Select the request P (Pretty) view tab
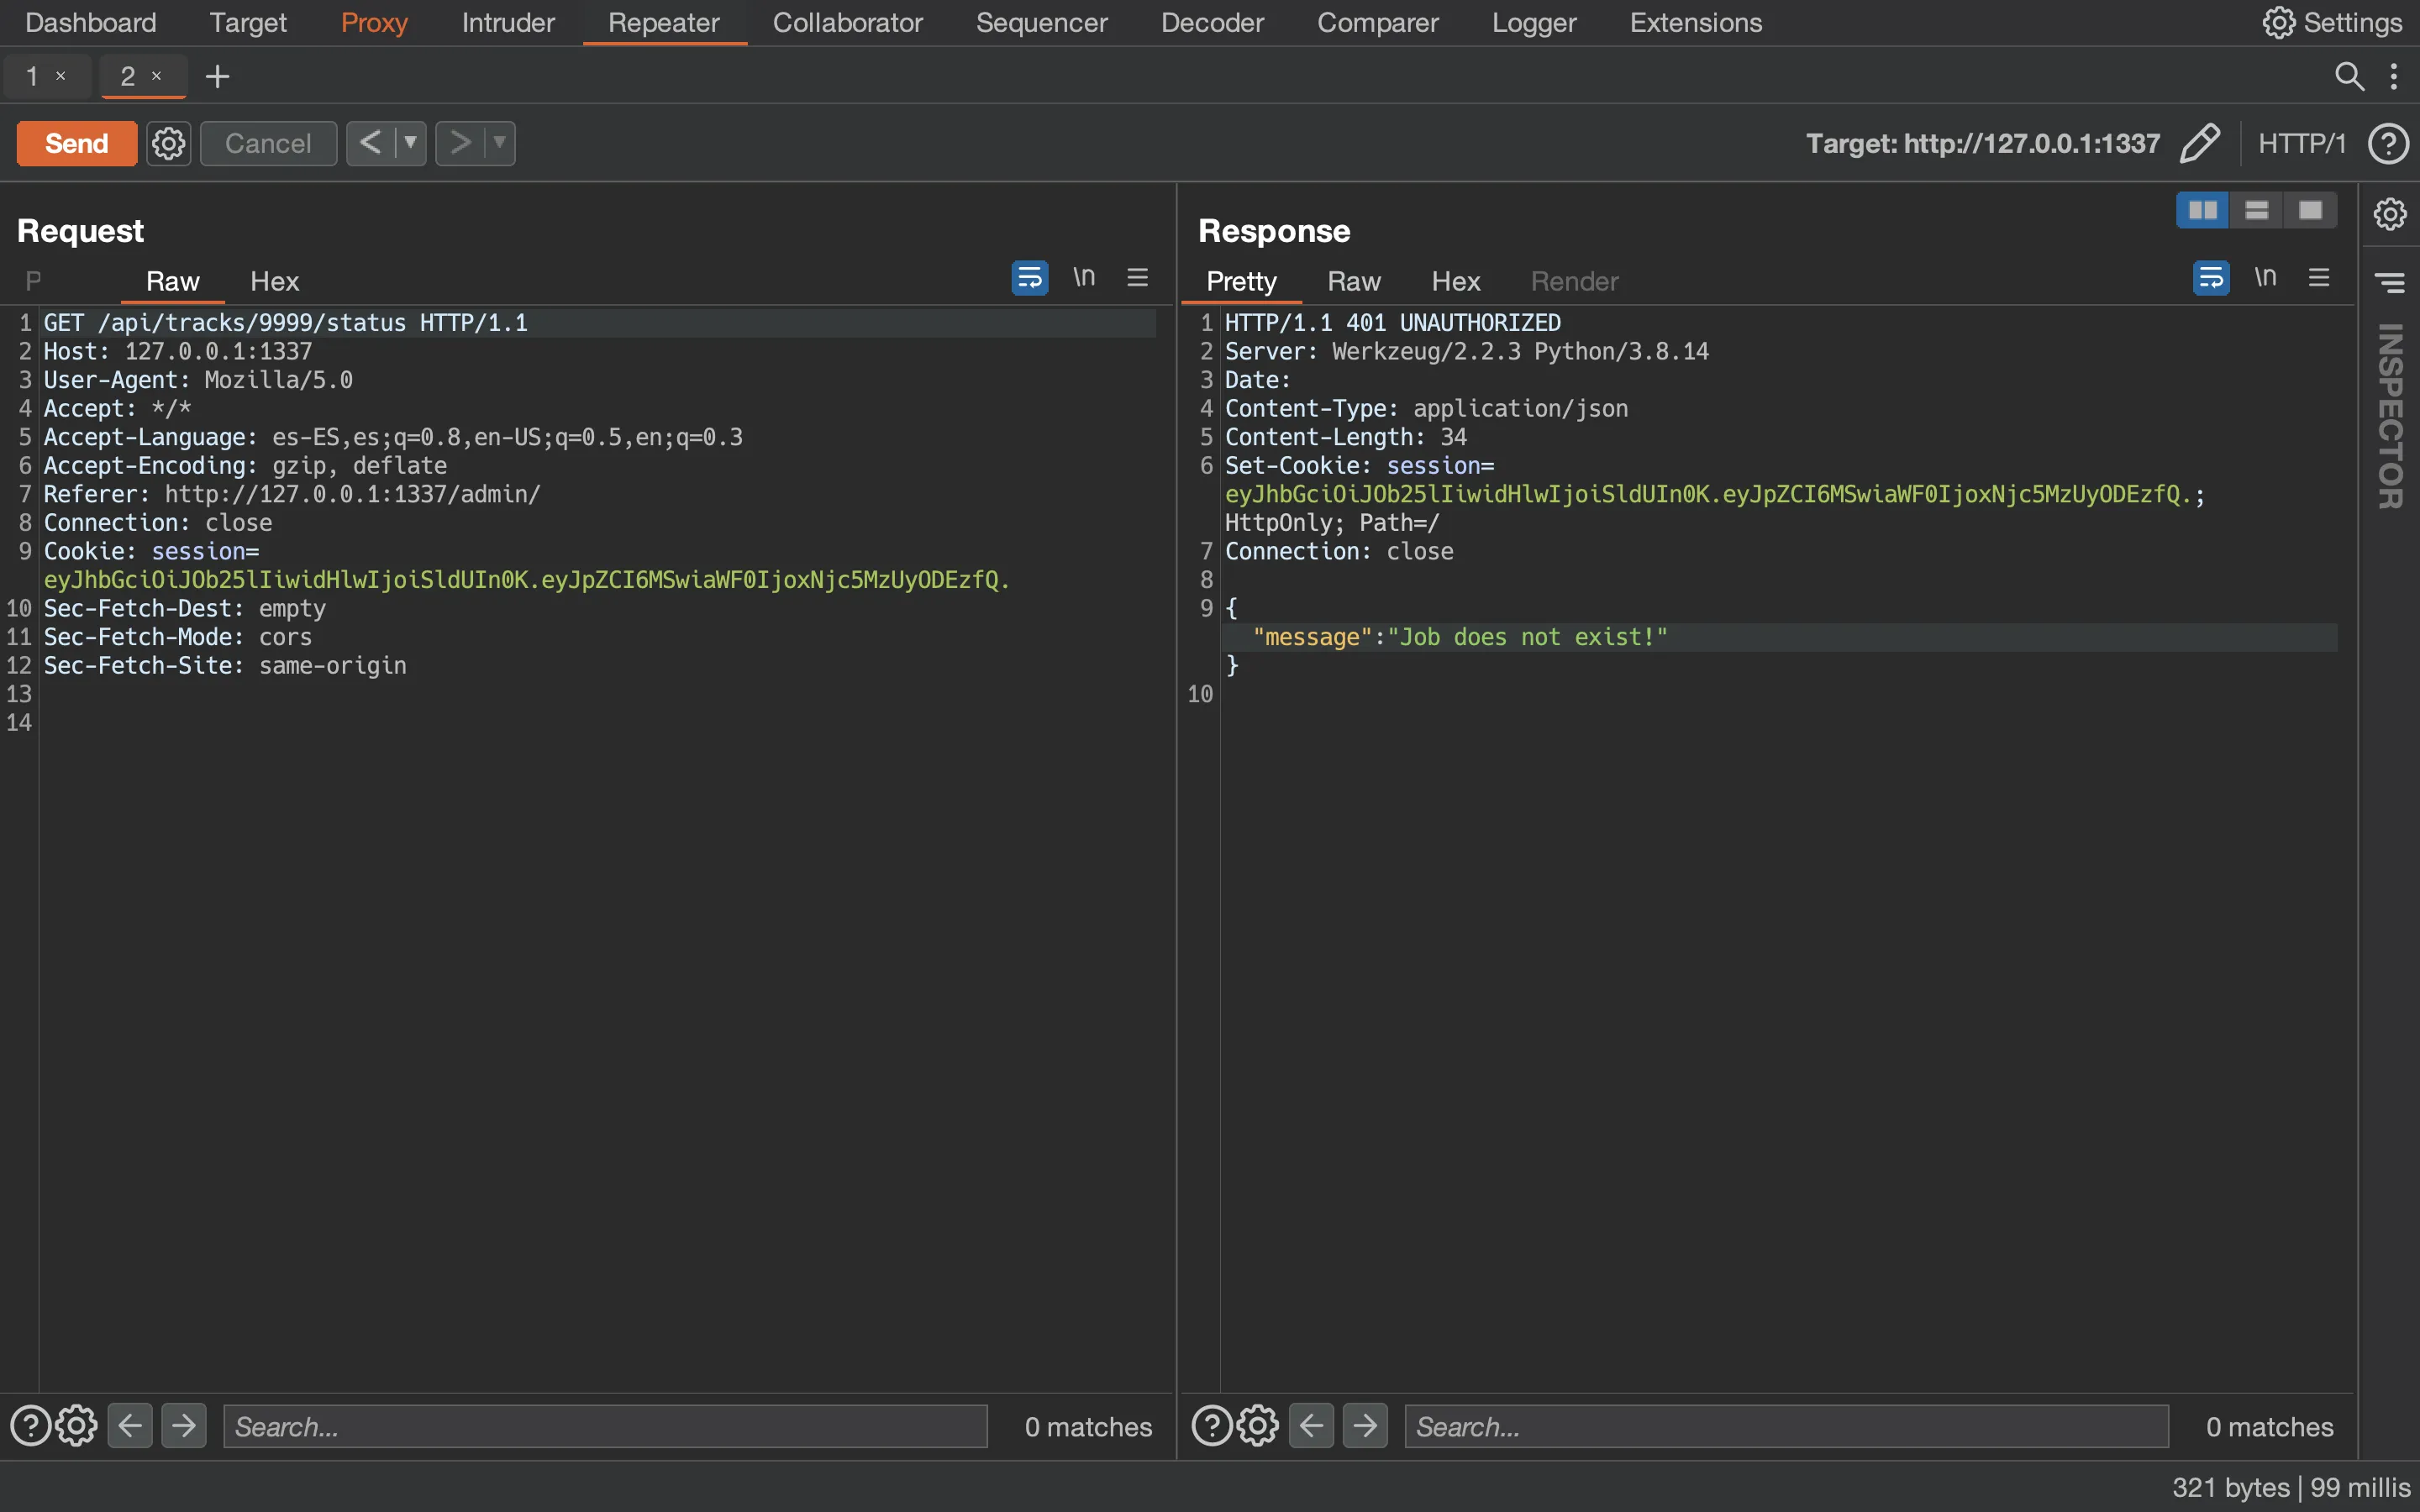 click(x=33, y=281)
